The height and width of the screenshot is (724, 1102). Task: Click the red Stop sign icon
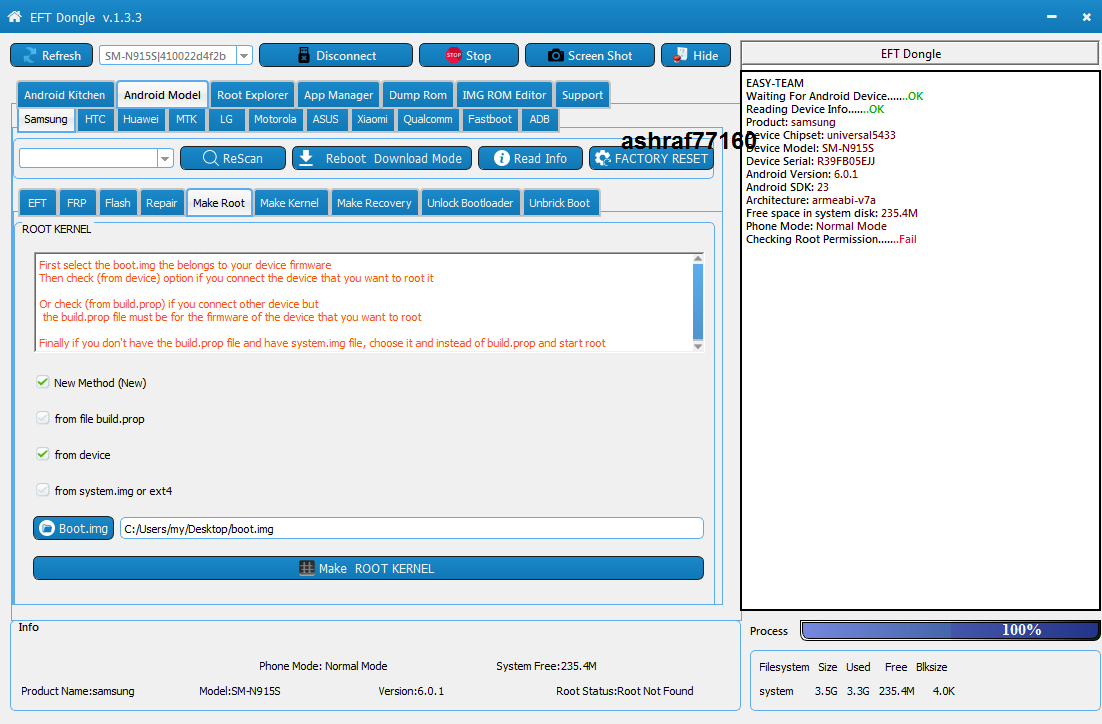click(454, 55)
